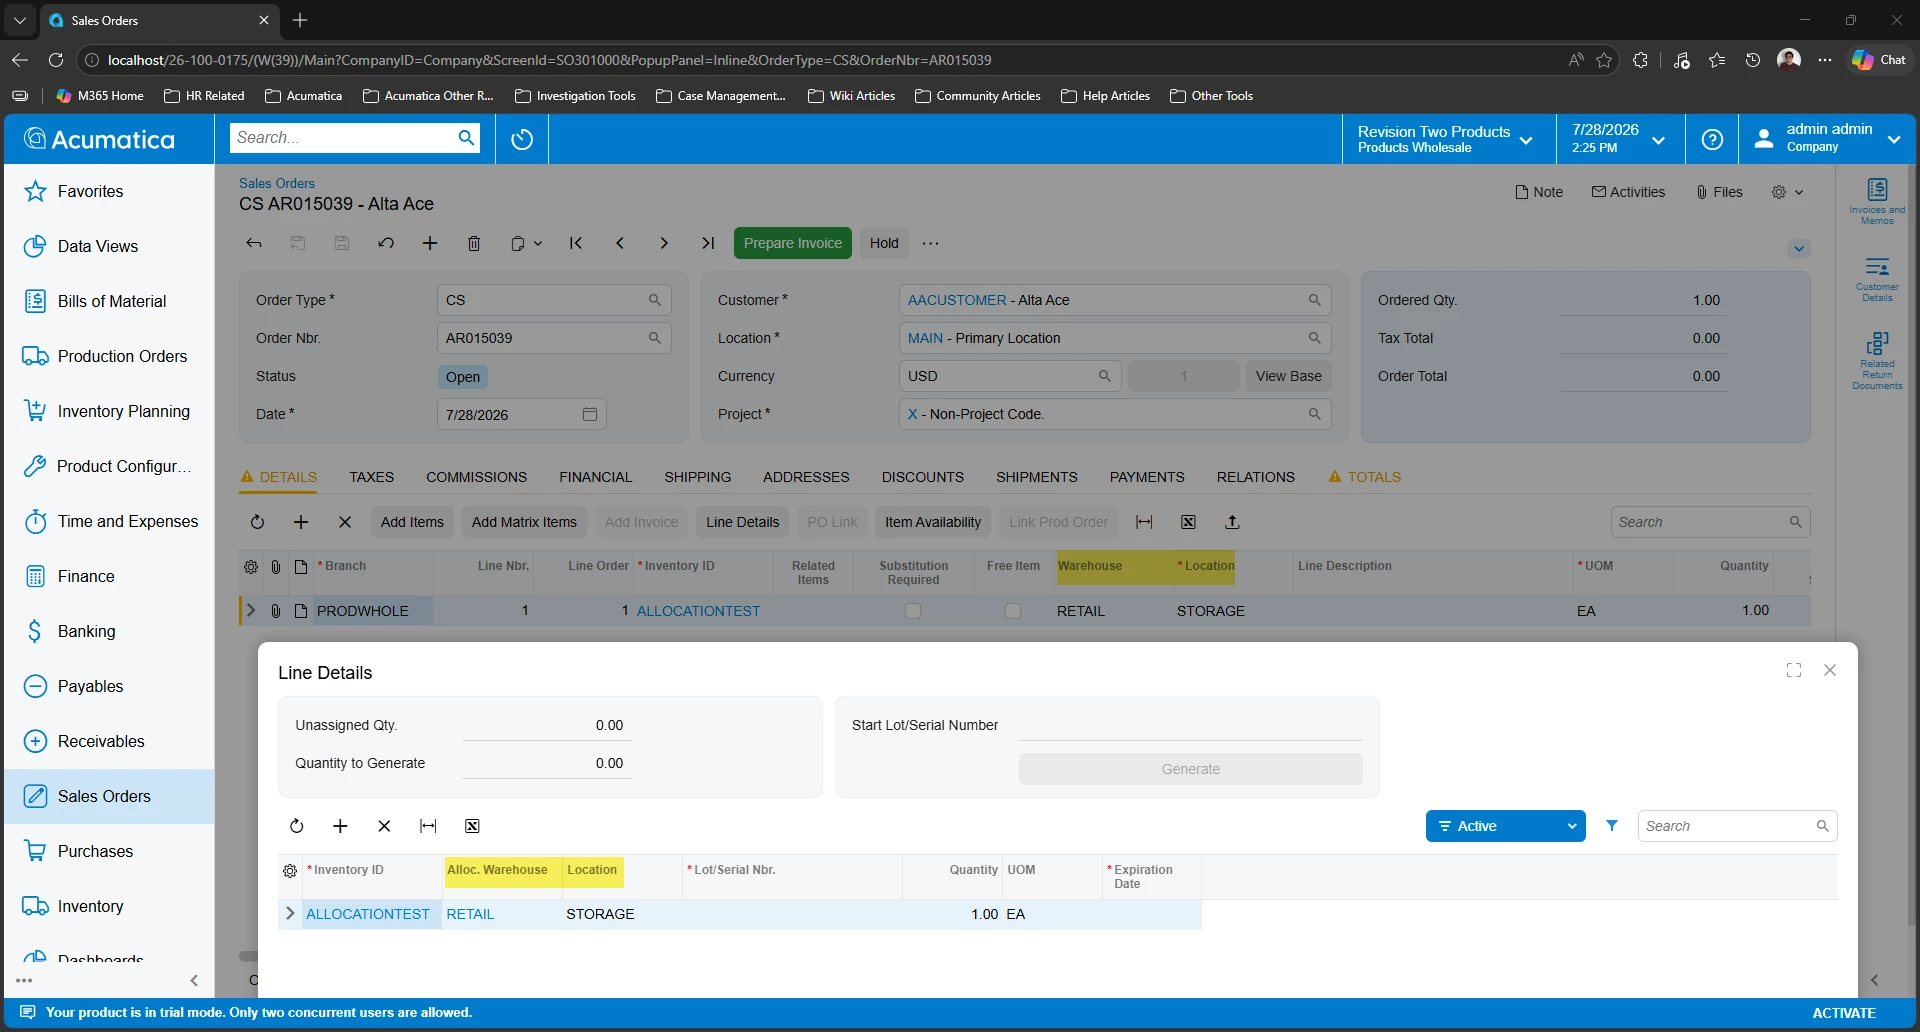The image size is (1920, 1032).
Task: Open the Revision Two Products branch dropdown
Action: 1446,139
